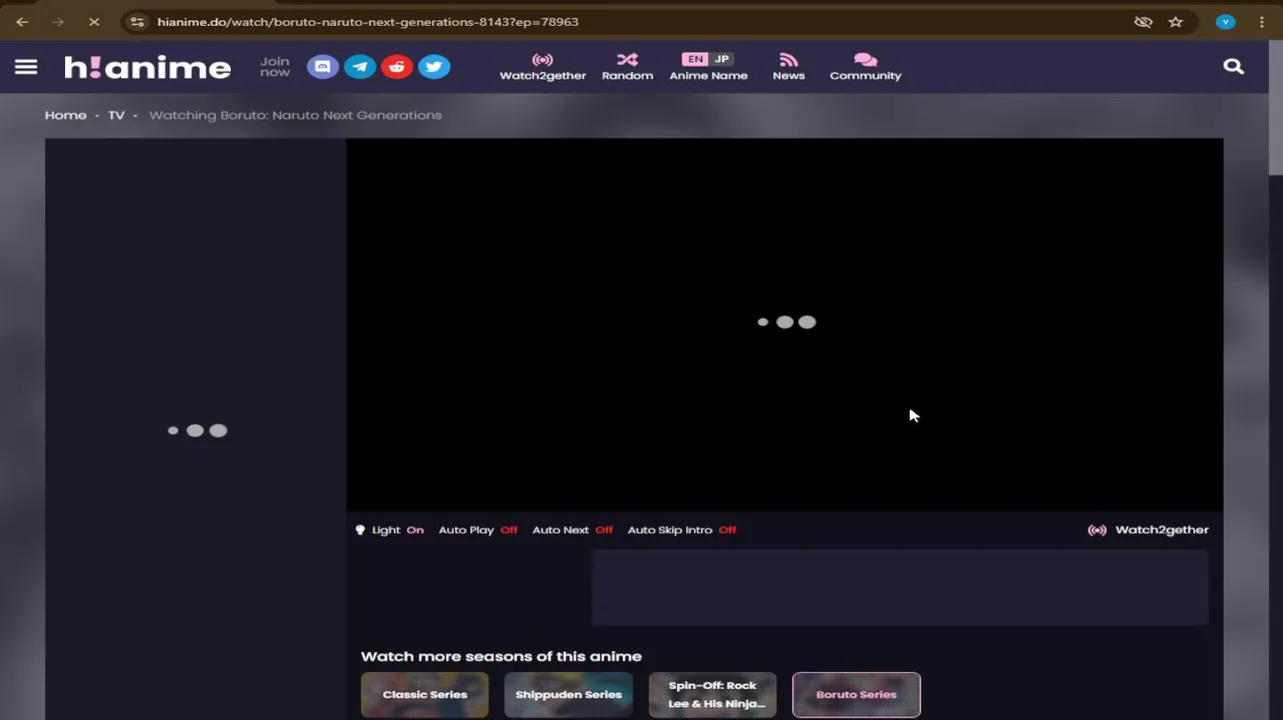Open the Twitter join icon
The image size is (1283, 720).
(x=434, y=67)
